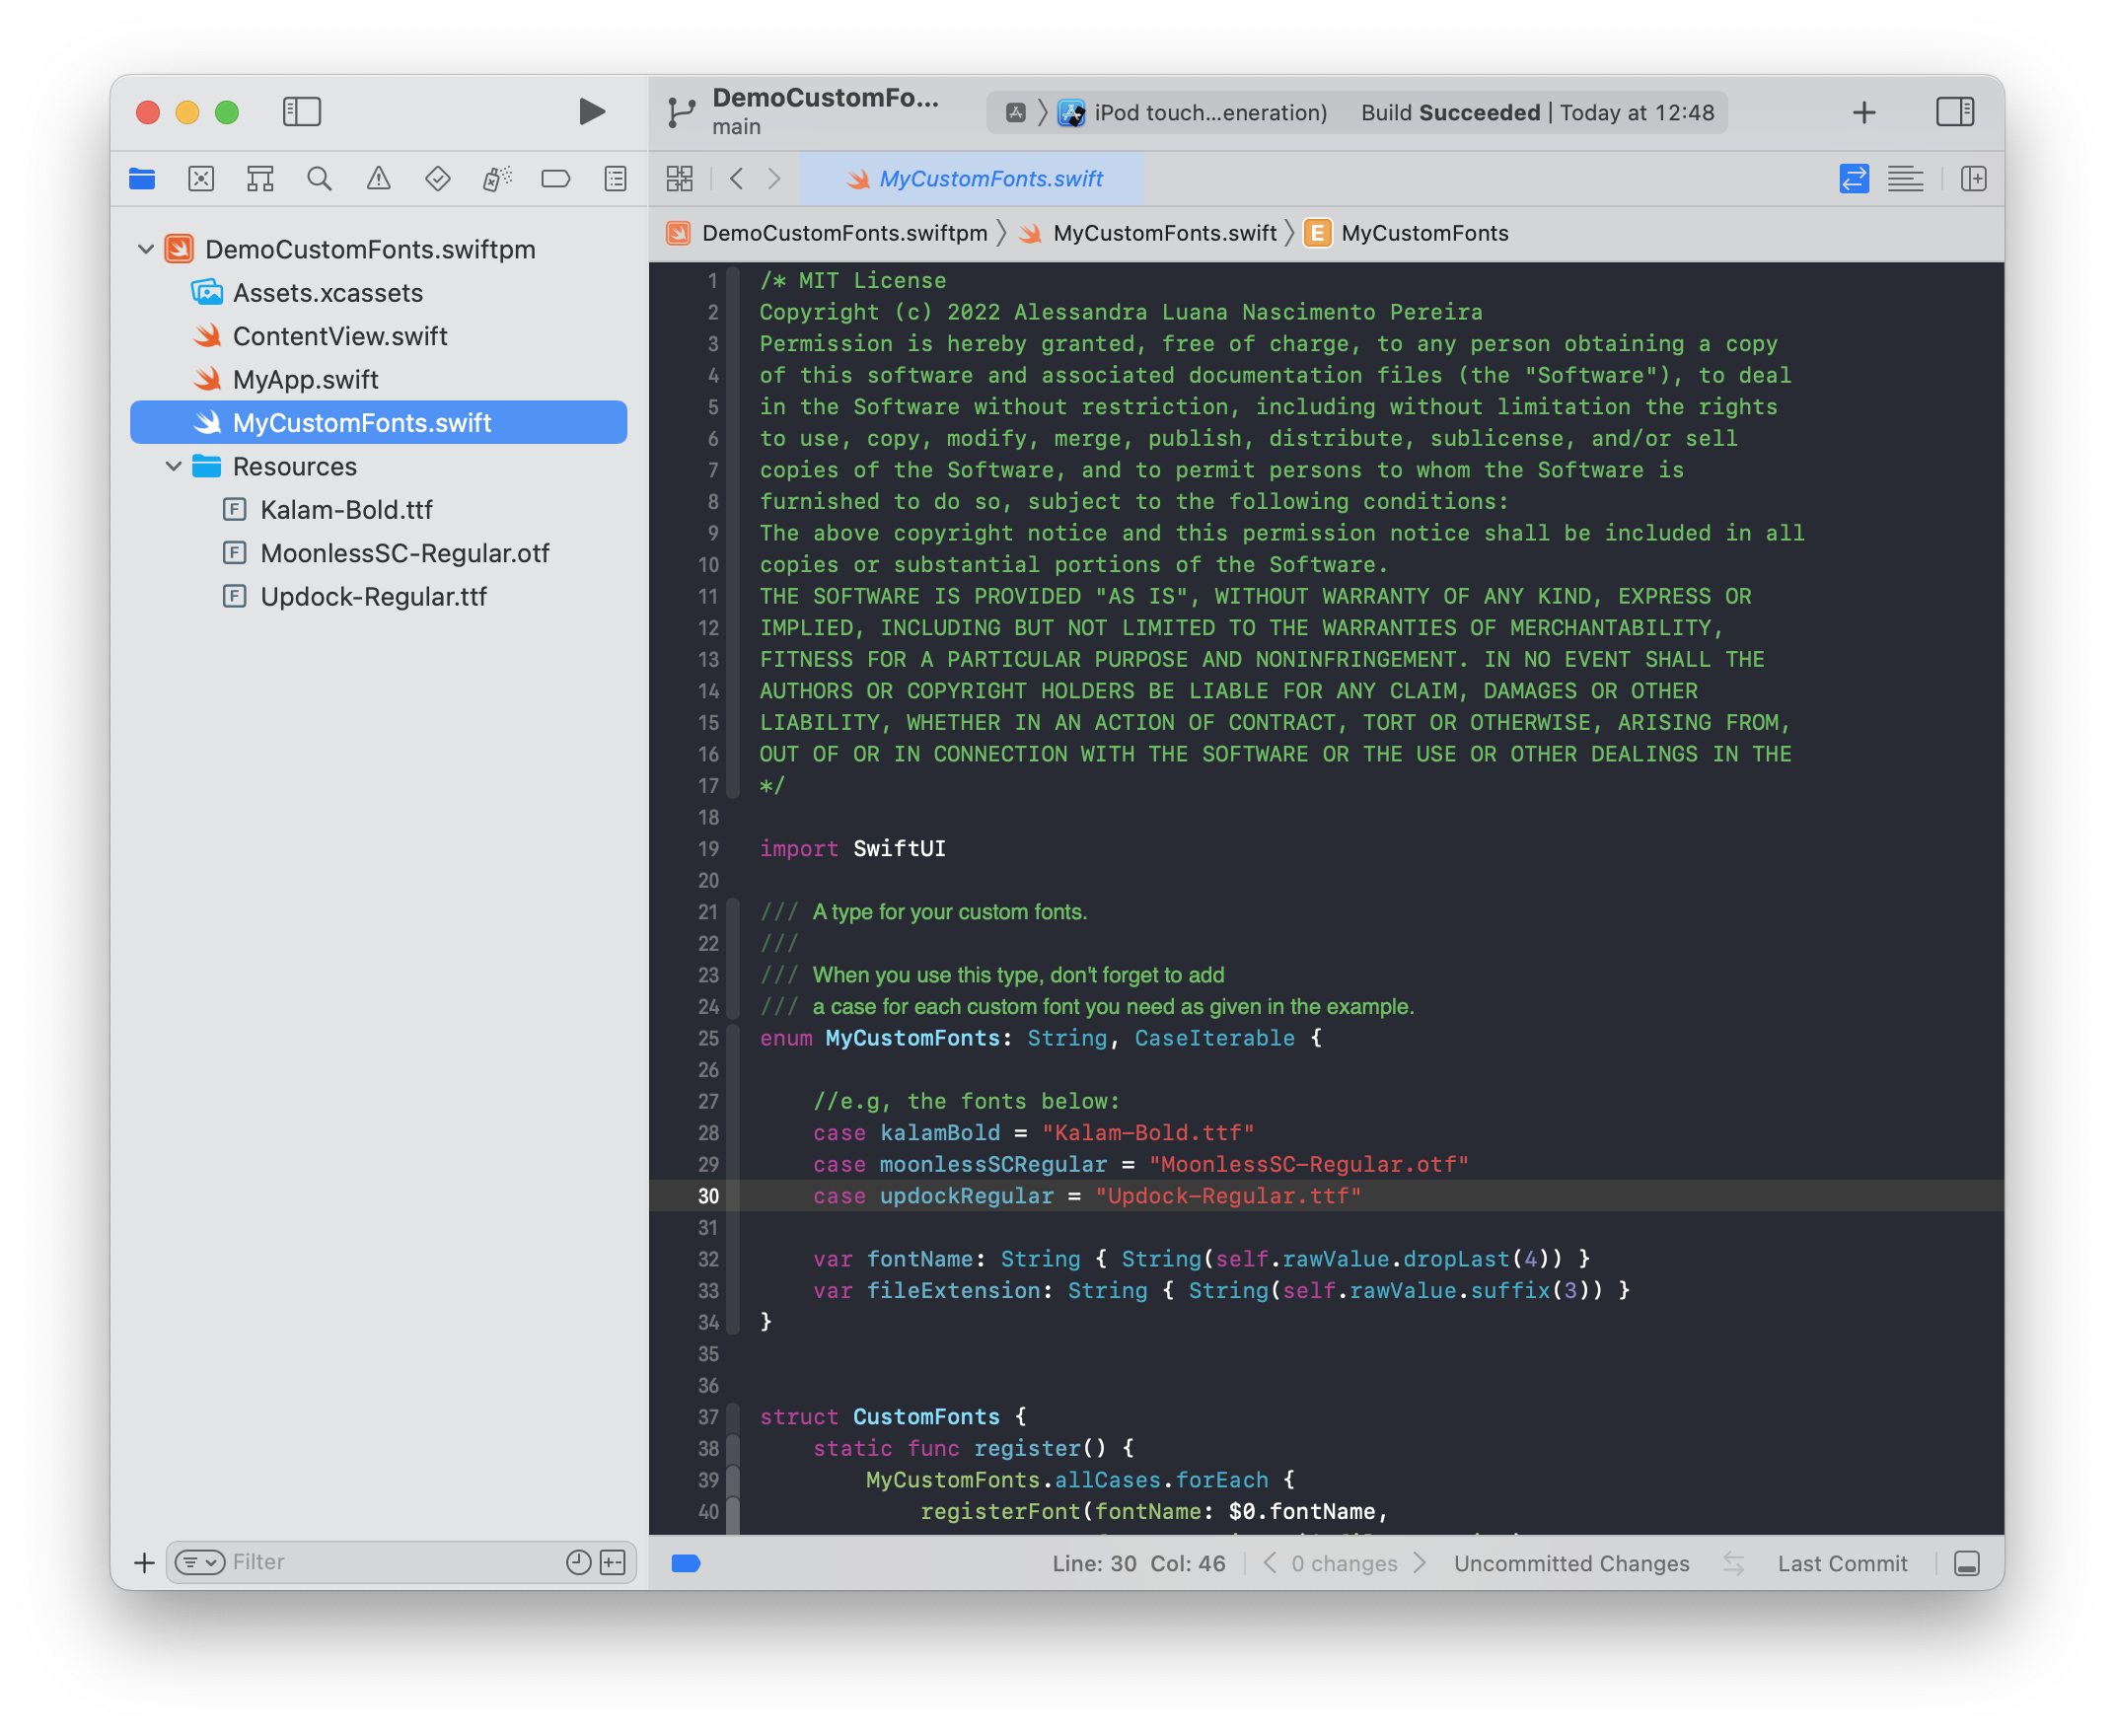Click the navigator Filter field
This screenshot has width=2115, height=1736.
coord(390,1562)
